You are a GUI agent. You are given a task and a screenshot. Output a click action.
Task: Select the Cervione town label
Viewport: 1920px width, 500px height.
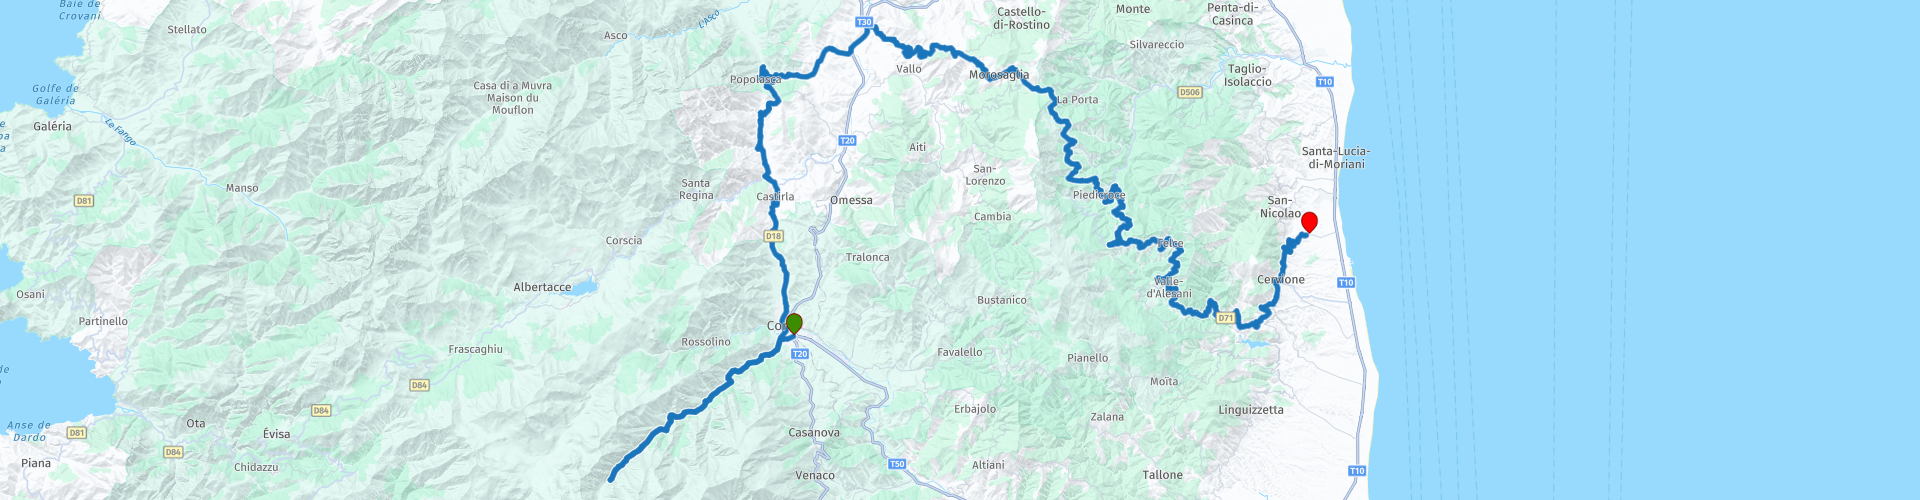[x=1281, y=280]
